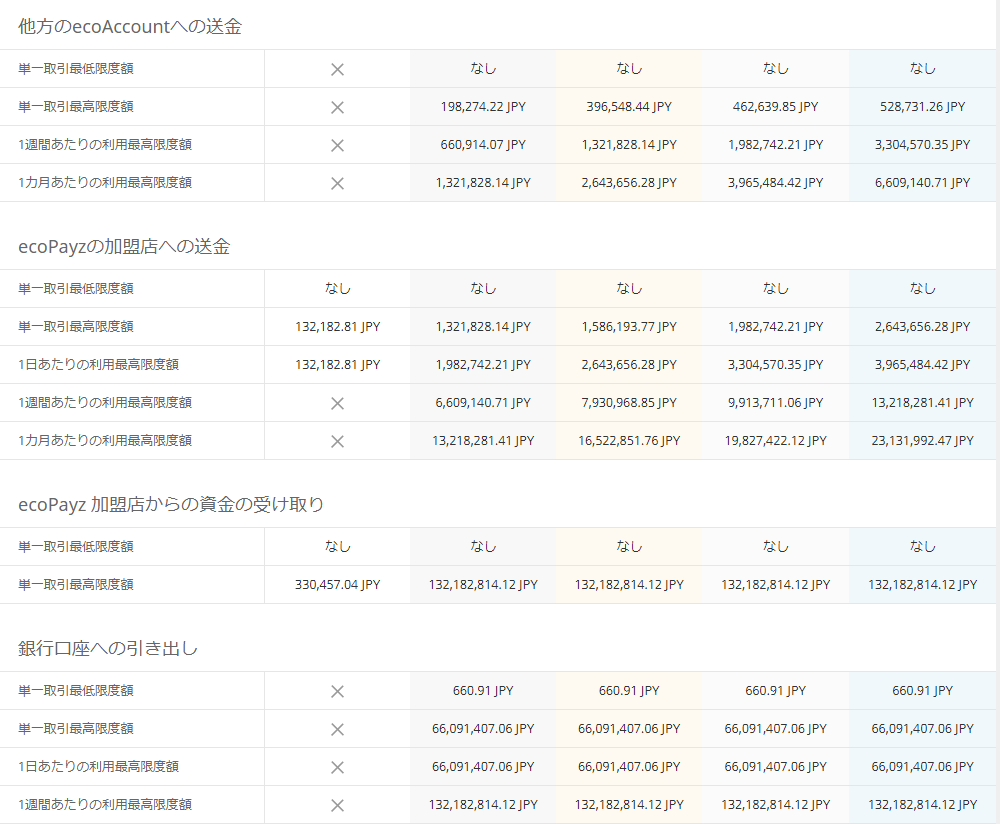1000x824 pixels.
Task: Click 6,609,140.71 JPY in 加盟店への送金 1週間あたり row
Action: (x=483, y=402)
